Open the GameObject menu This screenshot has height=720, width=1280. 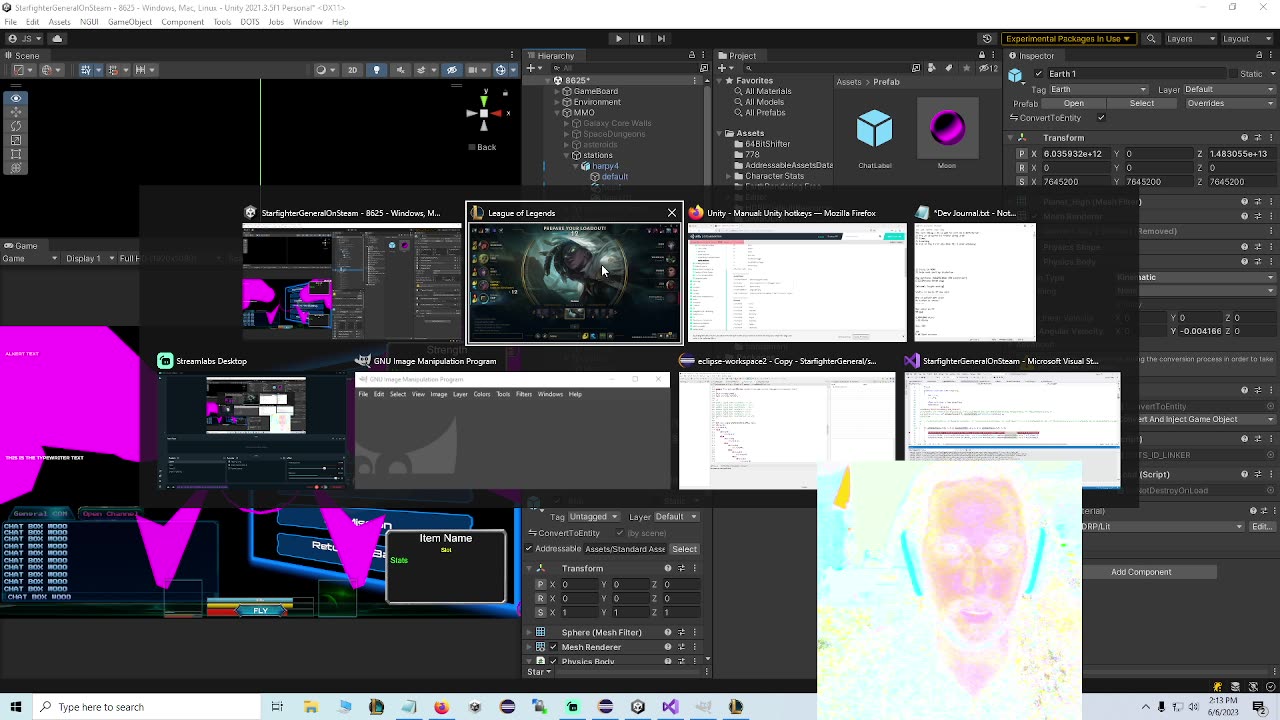click(x=130, y=22)
